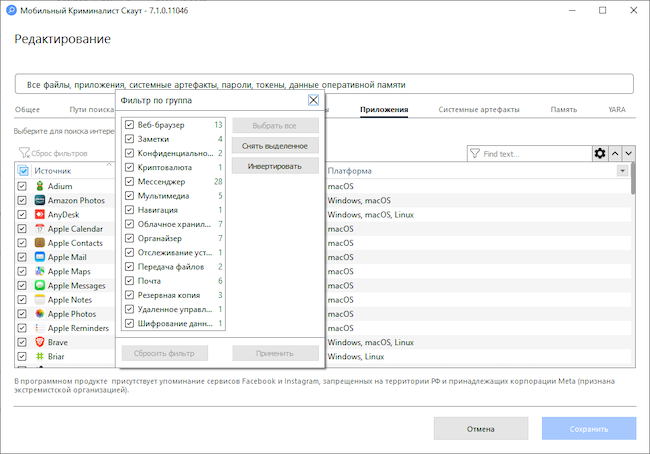
Task: Click the Применить button
Action: point(275,353)
